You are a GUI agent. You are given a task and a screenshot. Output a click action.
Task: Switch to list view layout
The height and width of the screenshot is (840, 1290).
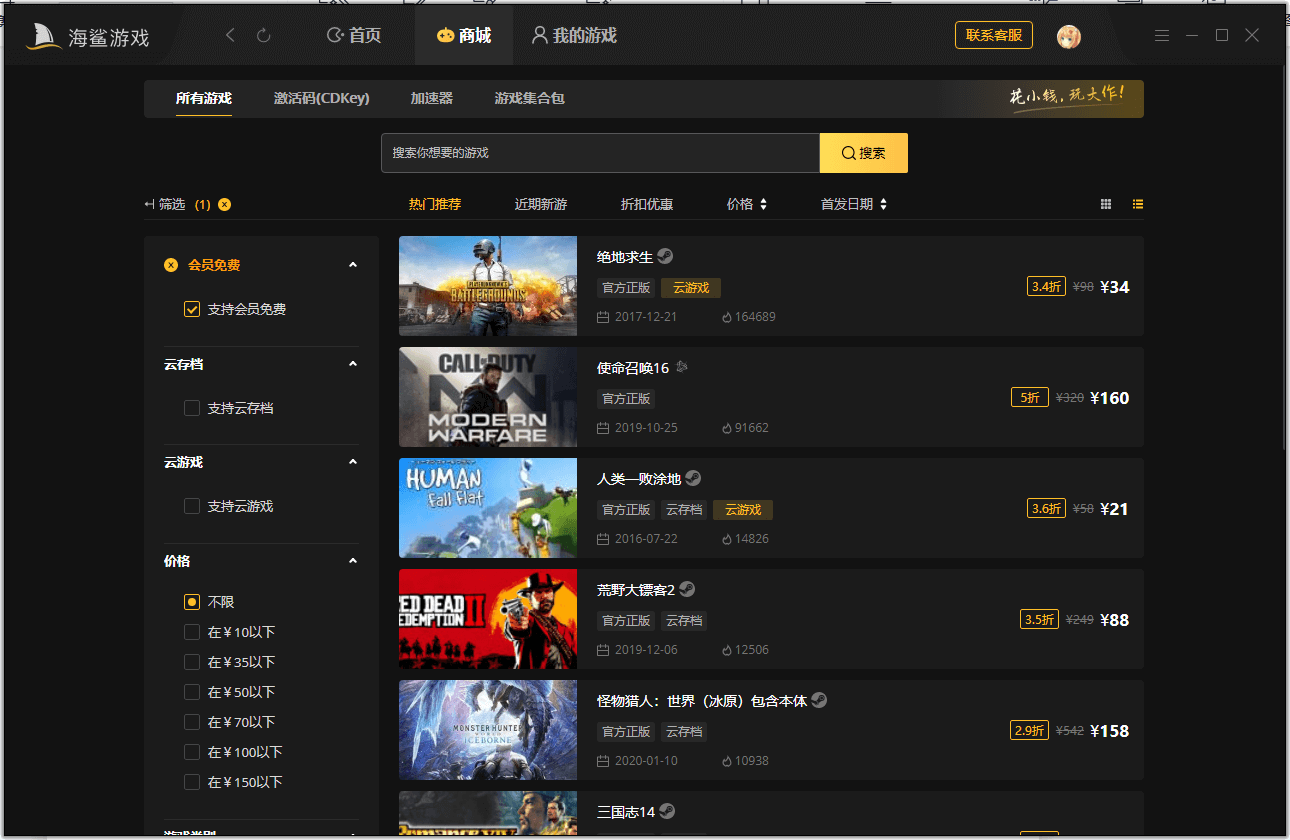point(1137,203)
